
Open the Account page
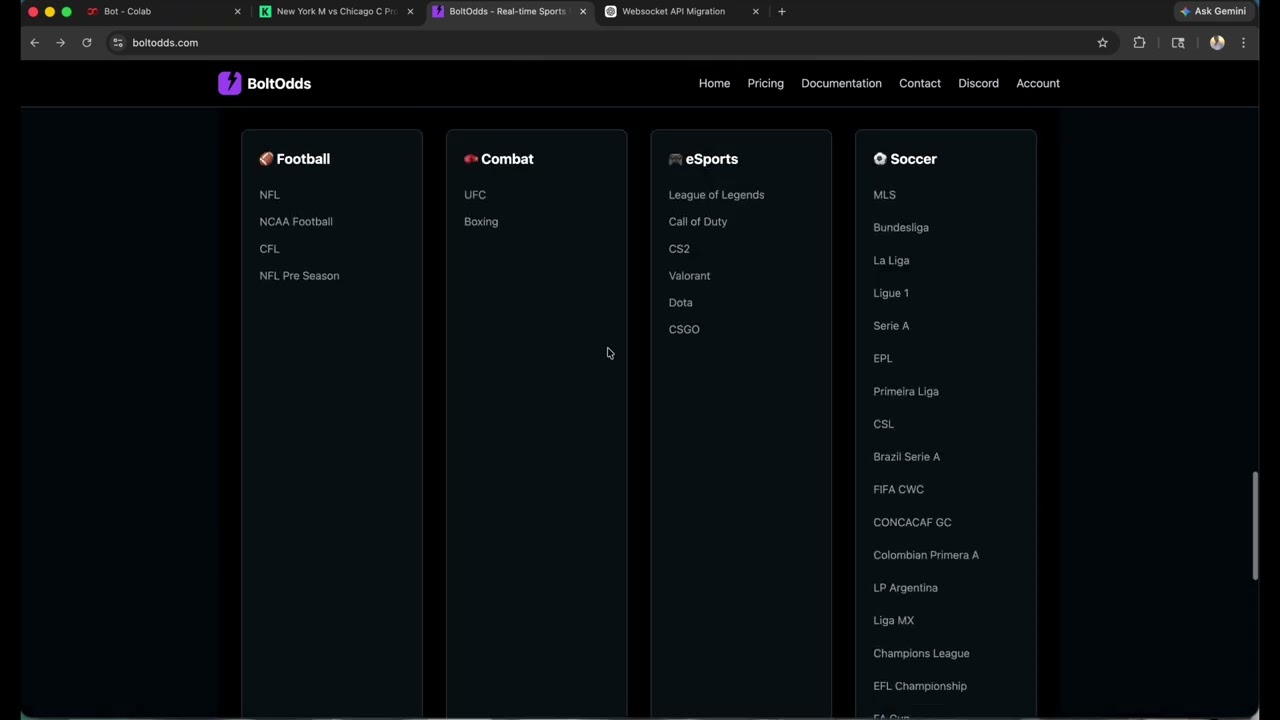[1038, 83]
